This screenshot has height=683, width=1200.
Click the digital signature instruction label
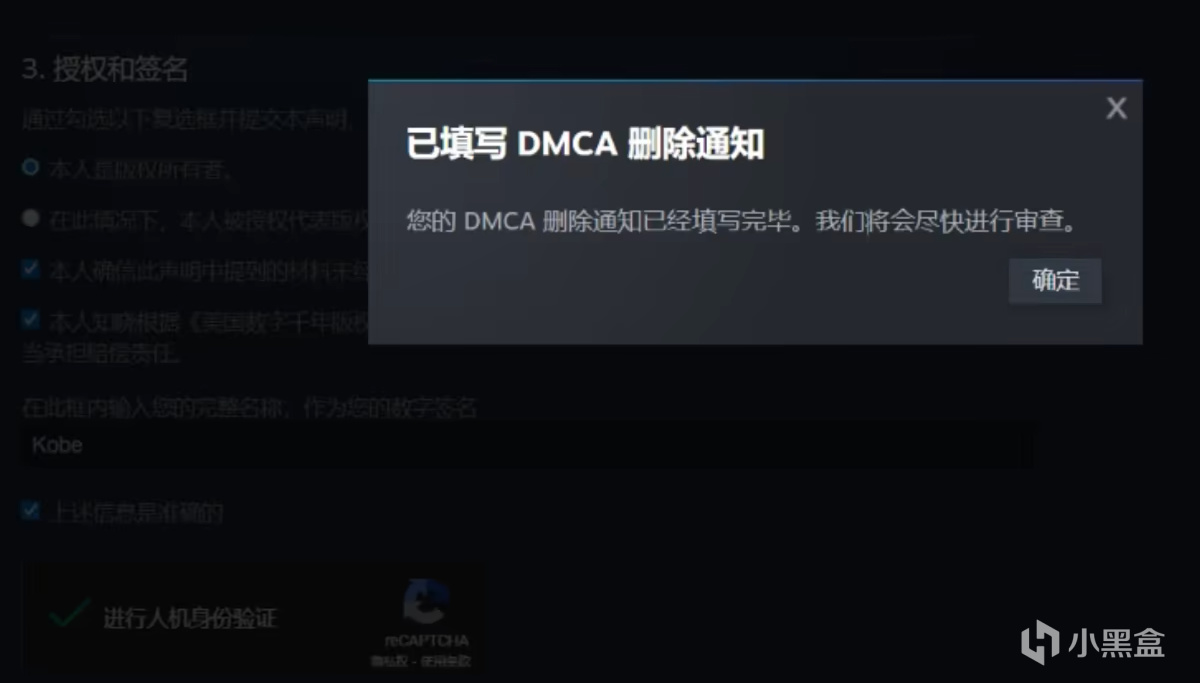pyautogui.click(x=250, y=408)
